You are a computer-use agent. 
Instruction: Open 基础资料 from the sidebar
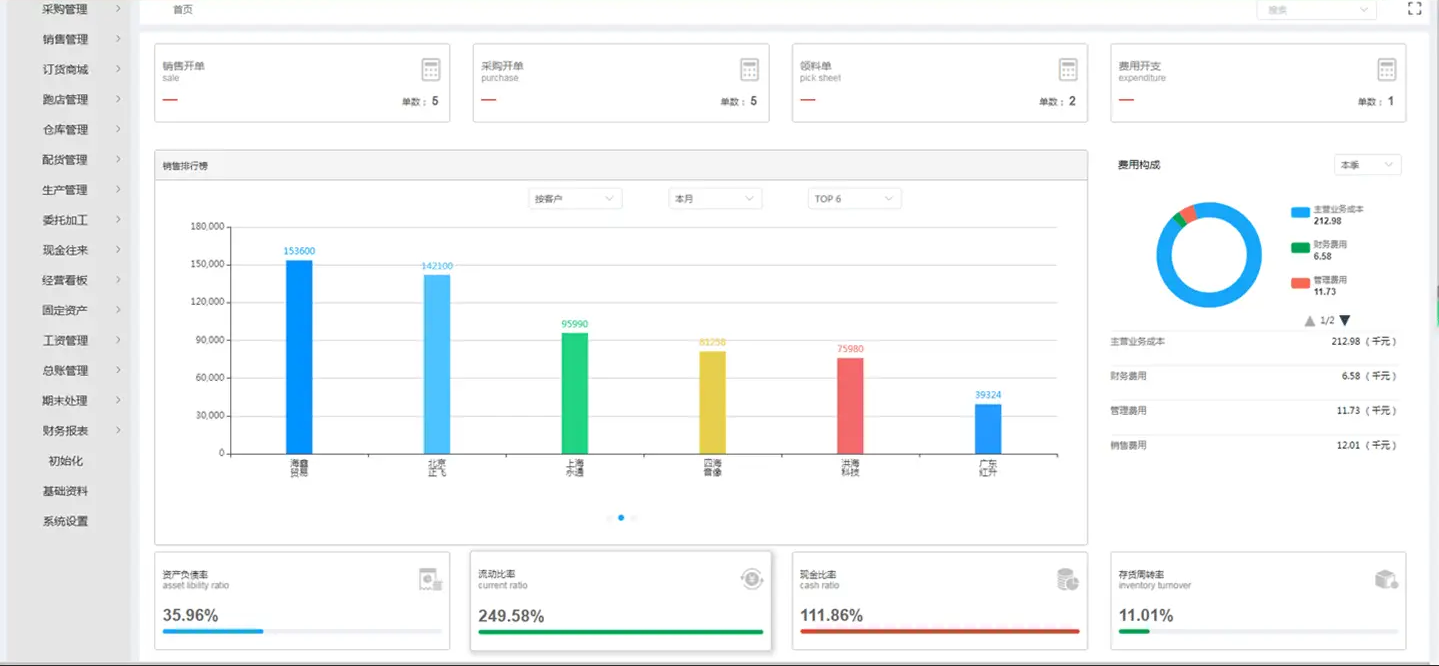coord(65,491)
